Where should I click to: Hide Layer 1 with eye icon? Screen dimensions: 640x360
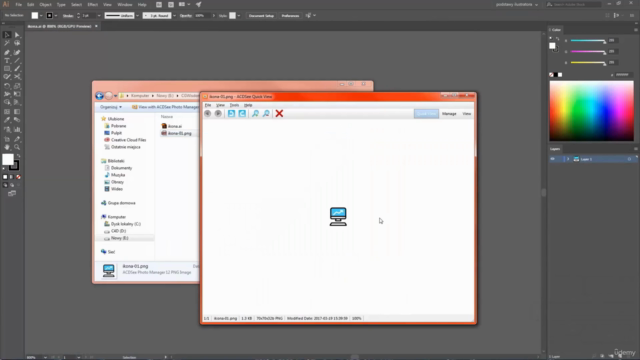[553, 159]
